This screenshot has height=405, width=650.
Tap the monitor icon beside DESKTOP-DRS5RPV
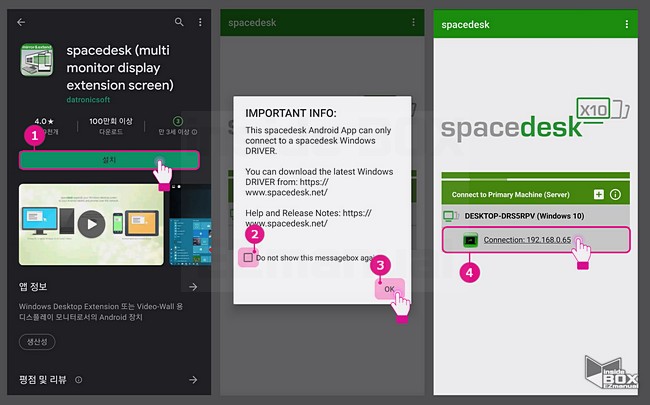tap(451, 216)
